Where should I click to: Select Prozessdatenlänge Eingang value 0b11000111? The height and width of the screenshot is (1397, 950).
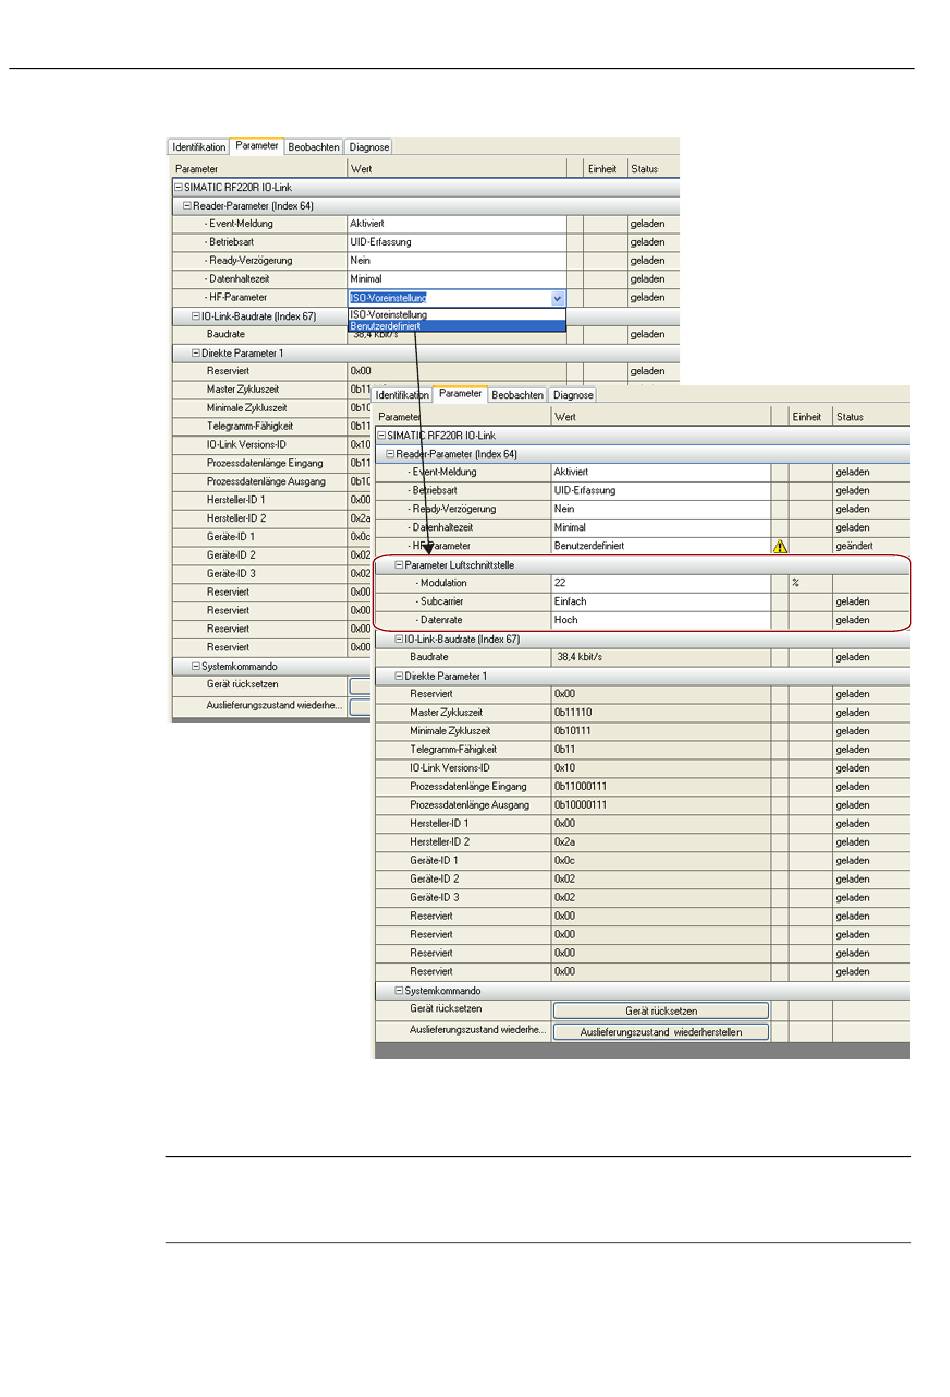[x=661, y=787]
